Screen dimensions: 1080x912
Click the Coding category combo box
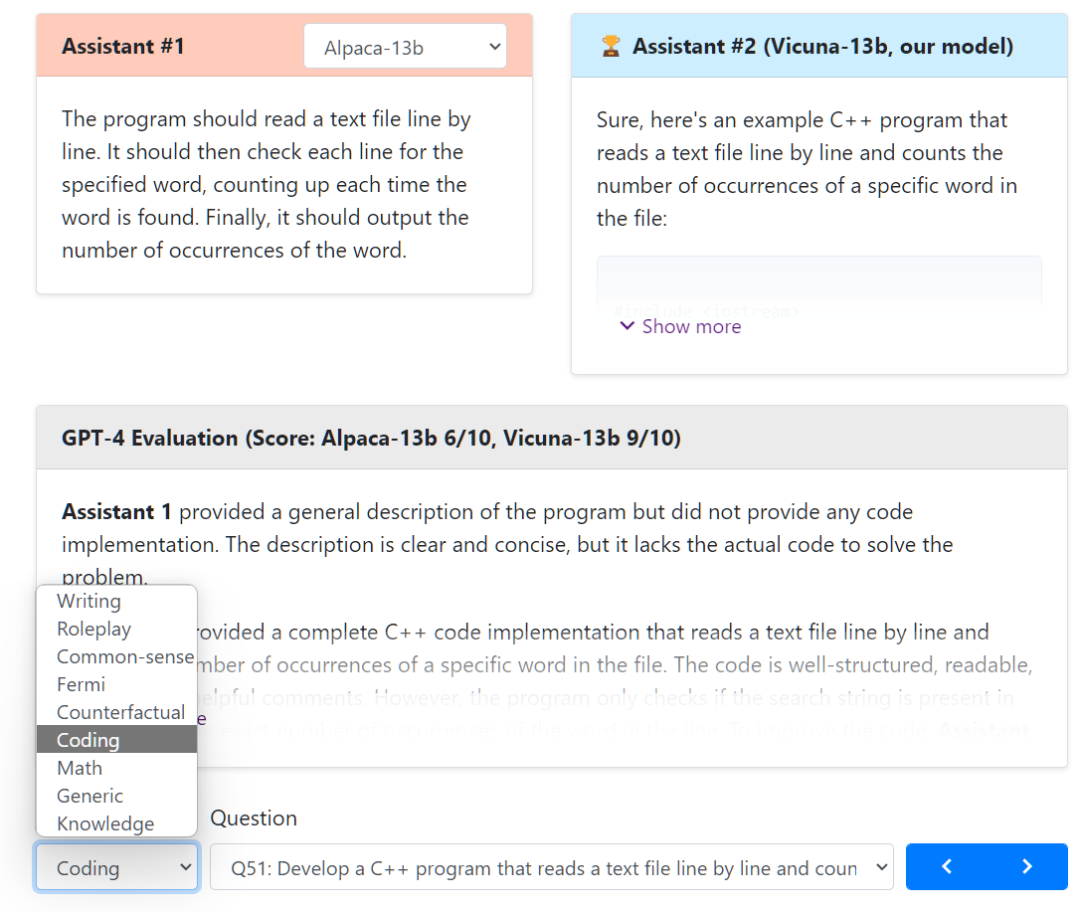click(x=117, y=867)
